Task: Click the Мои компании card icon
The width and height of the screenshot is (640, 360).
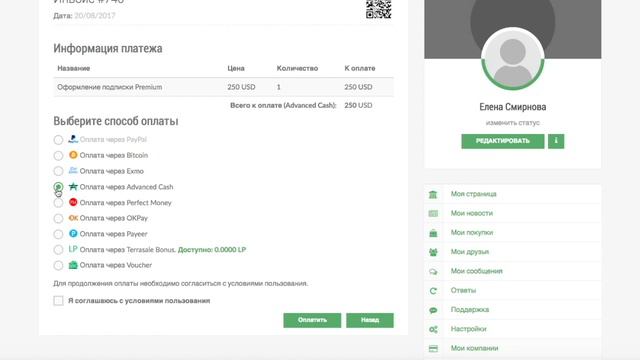Action: click(x=433, y=349)
